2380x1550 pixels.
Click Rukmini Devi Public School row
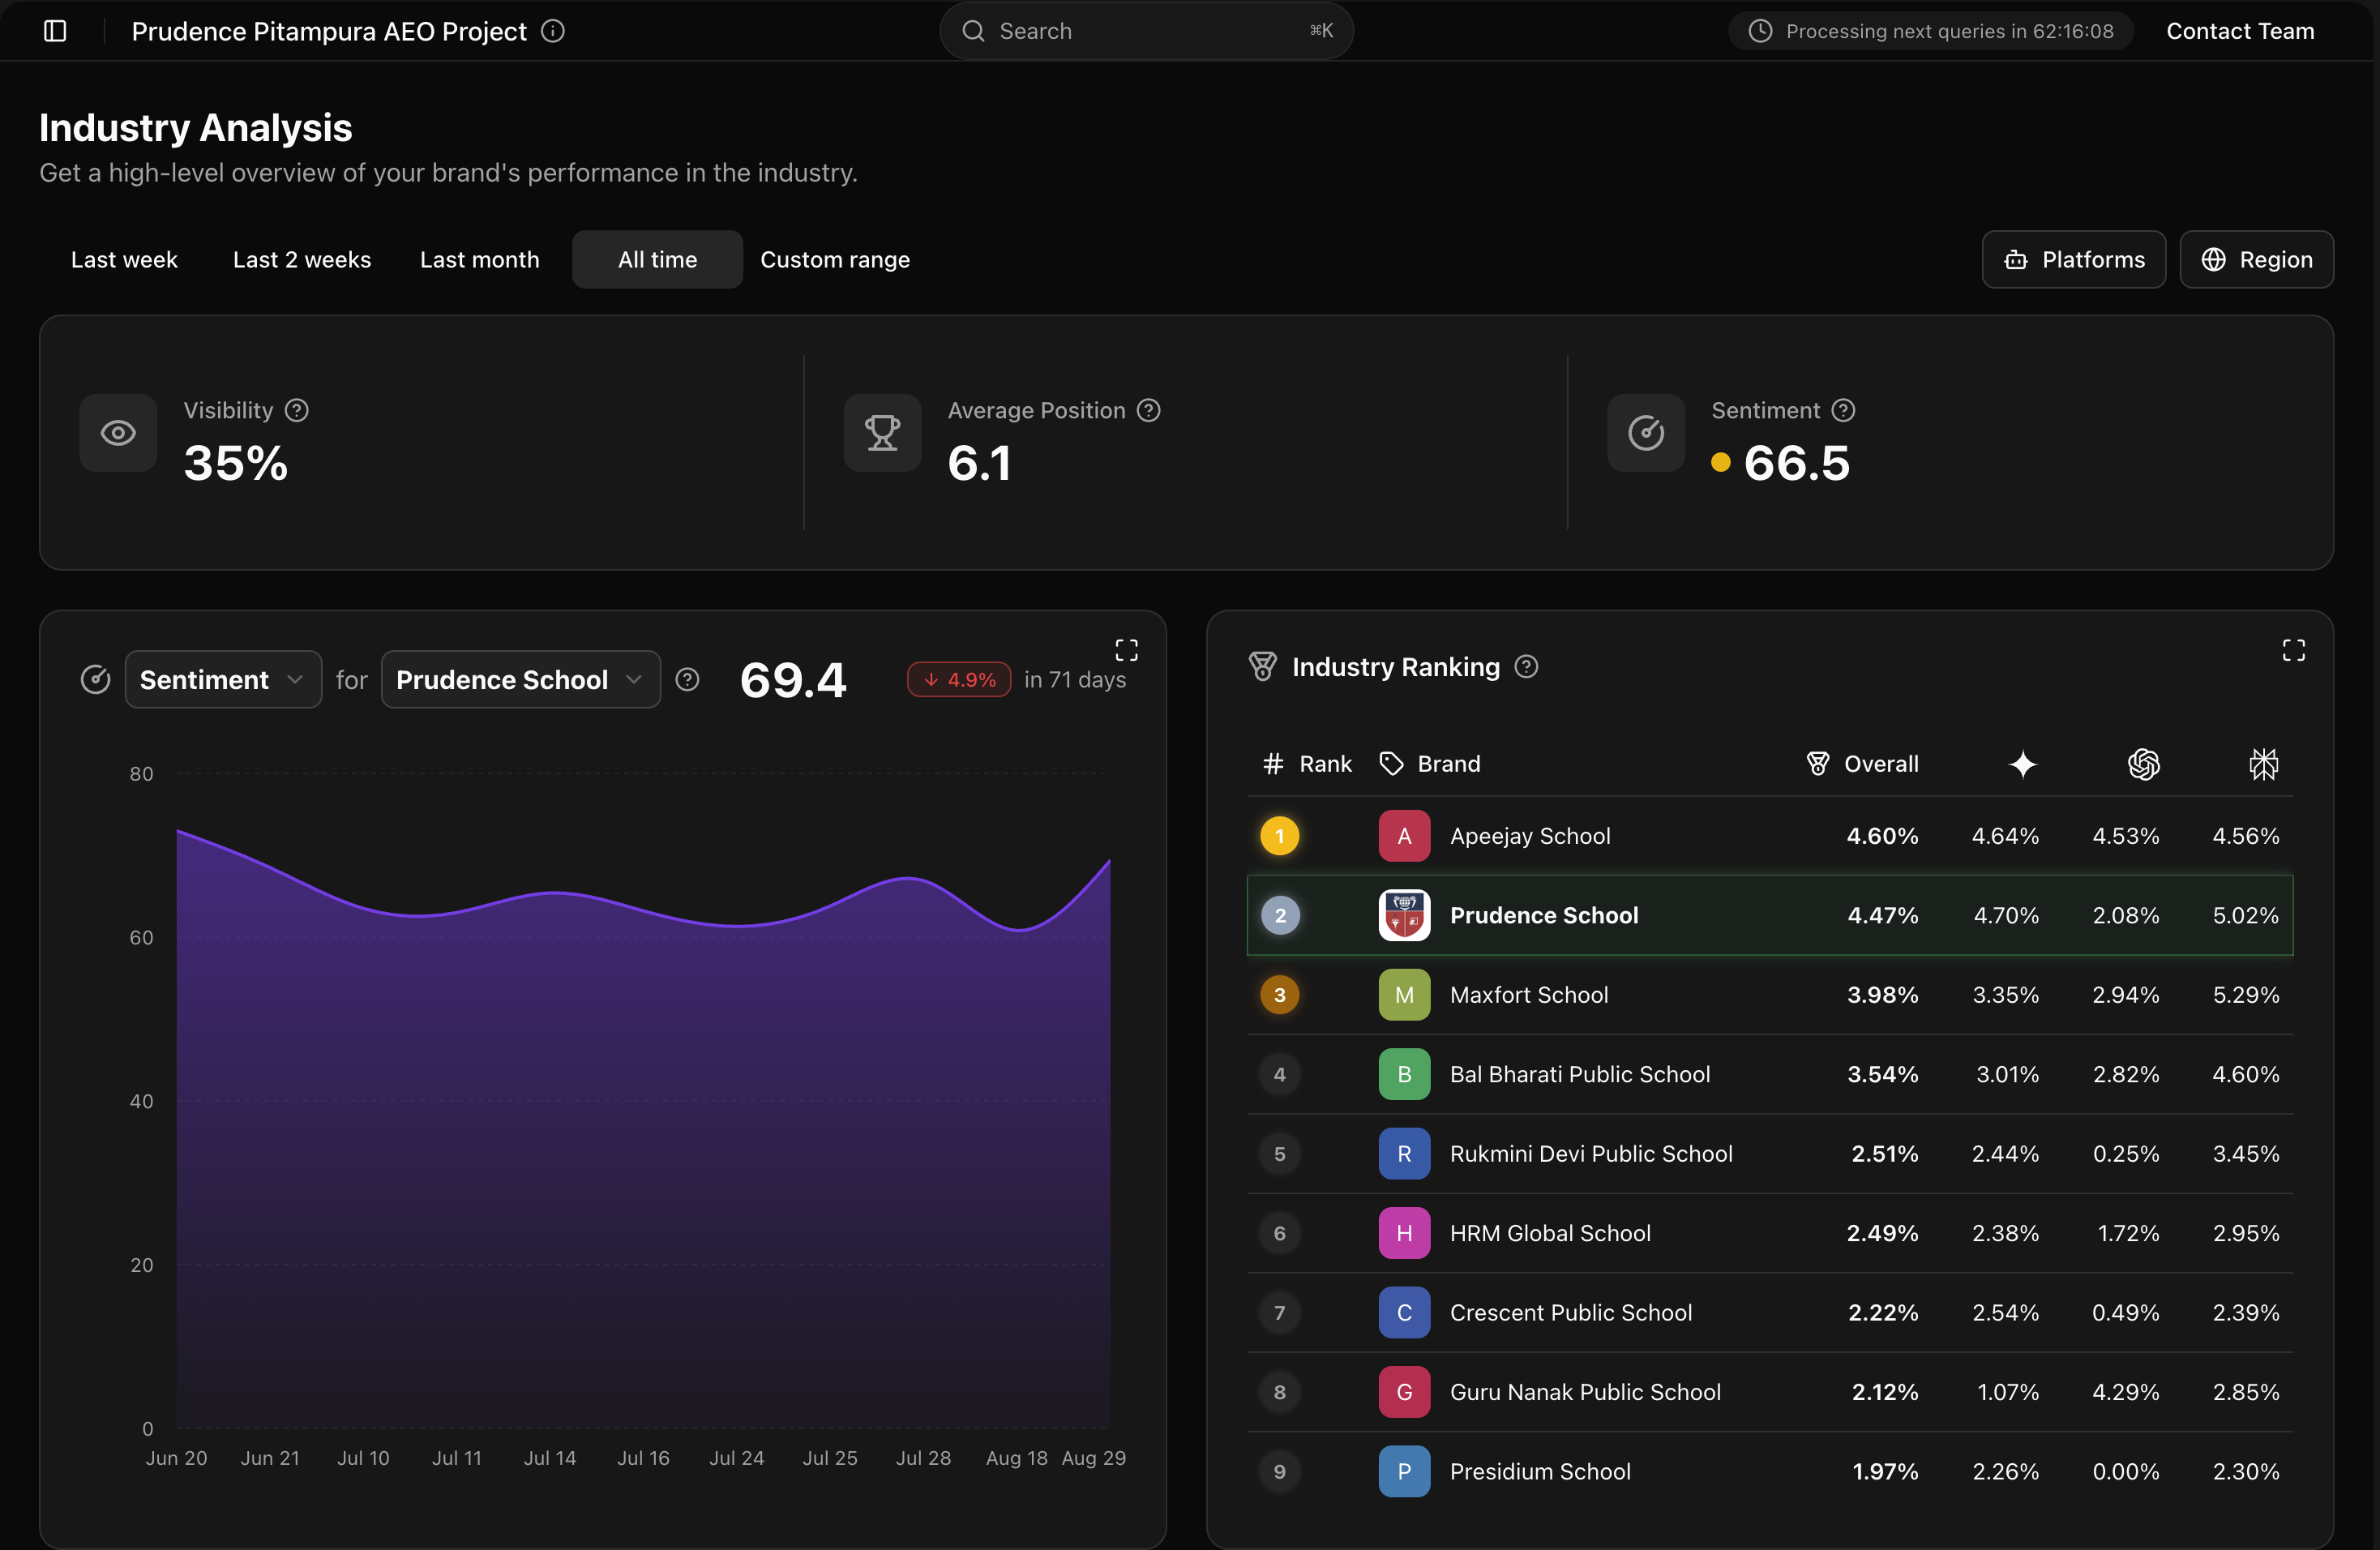click(1770, 1154)
